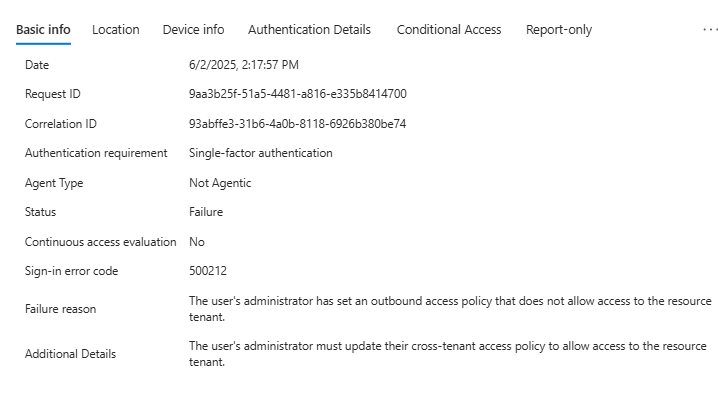The image size is (718, 401).
Task: Click the Failure status value
Action: point(206,212)
